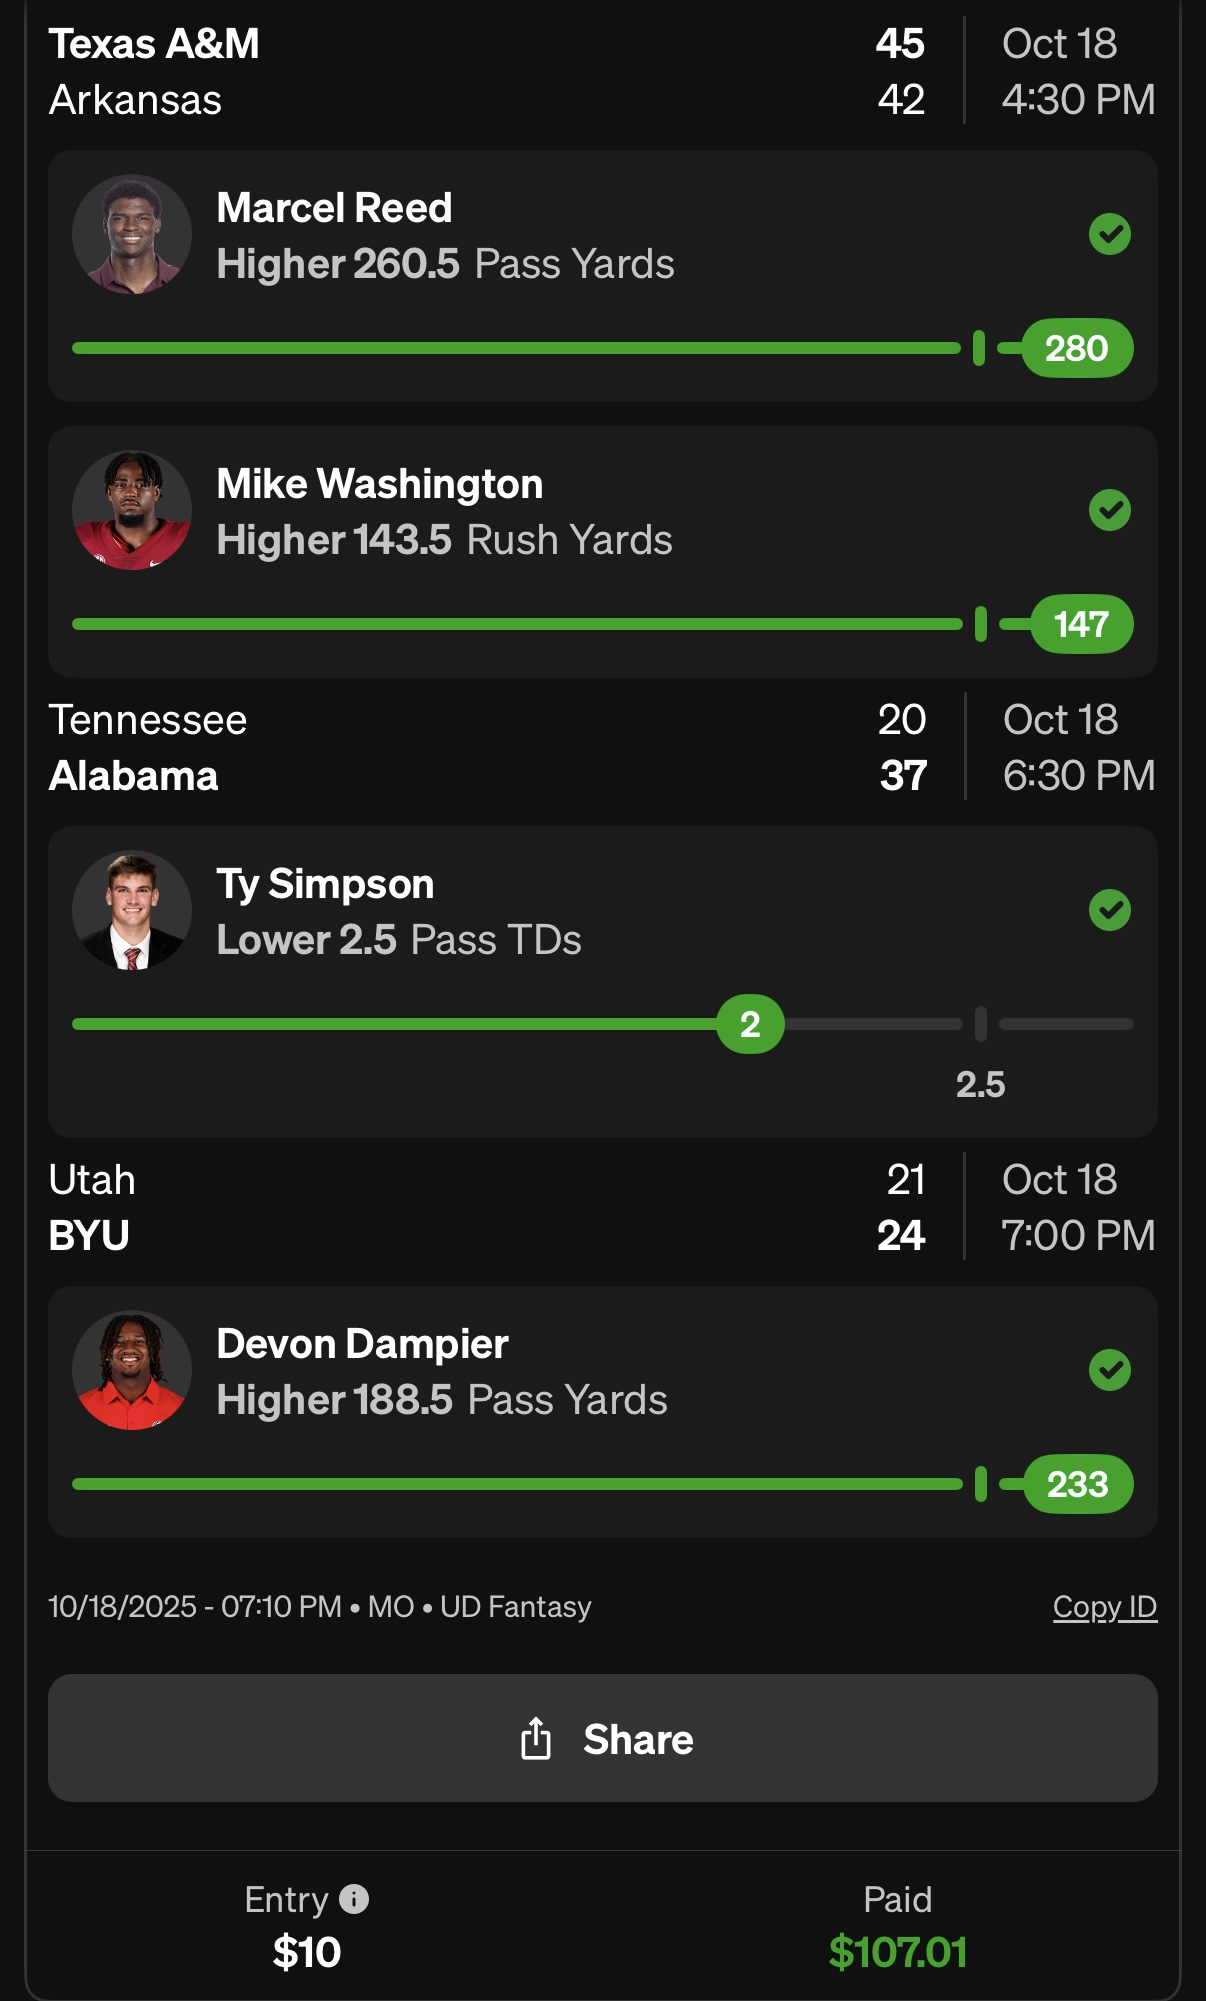The width and height of the screenshot is (1206, 2001).
Task: Open Devon Dampier's player photo
Action: (132, 1371)
